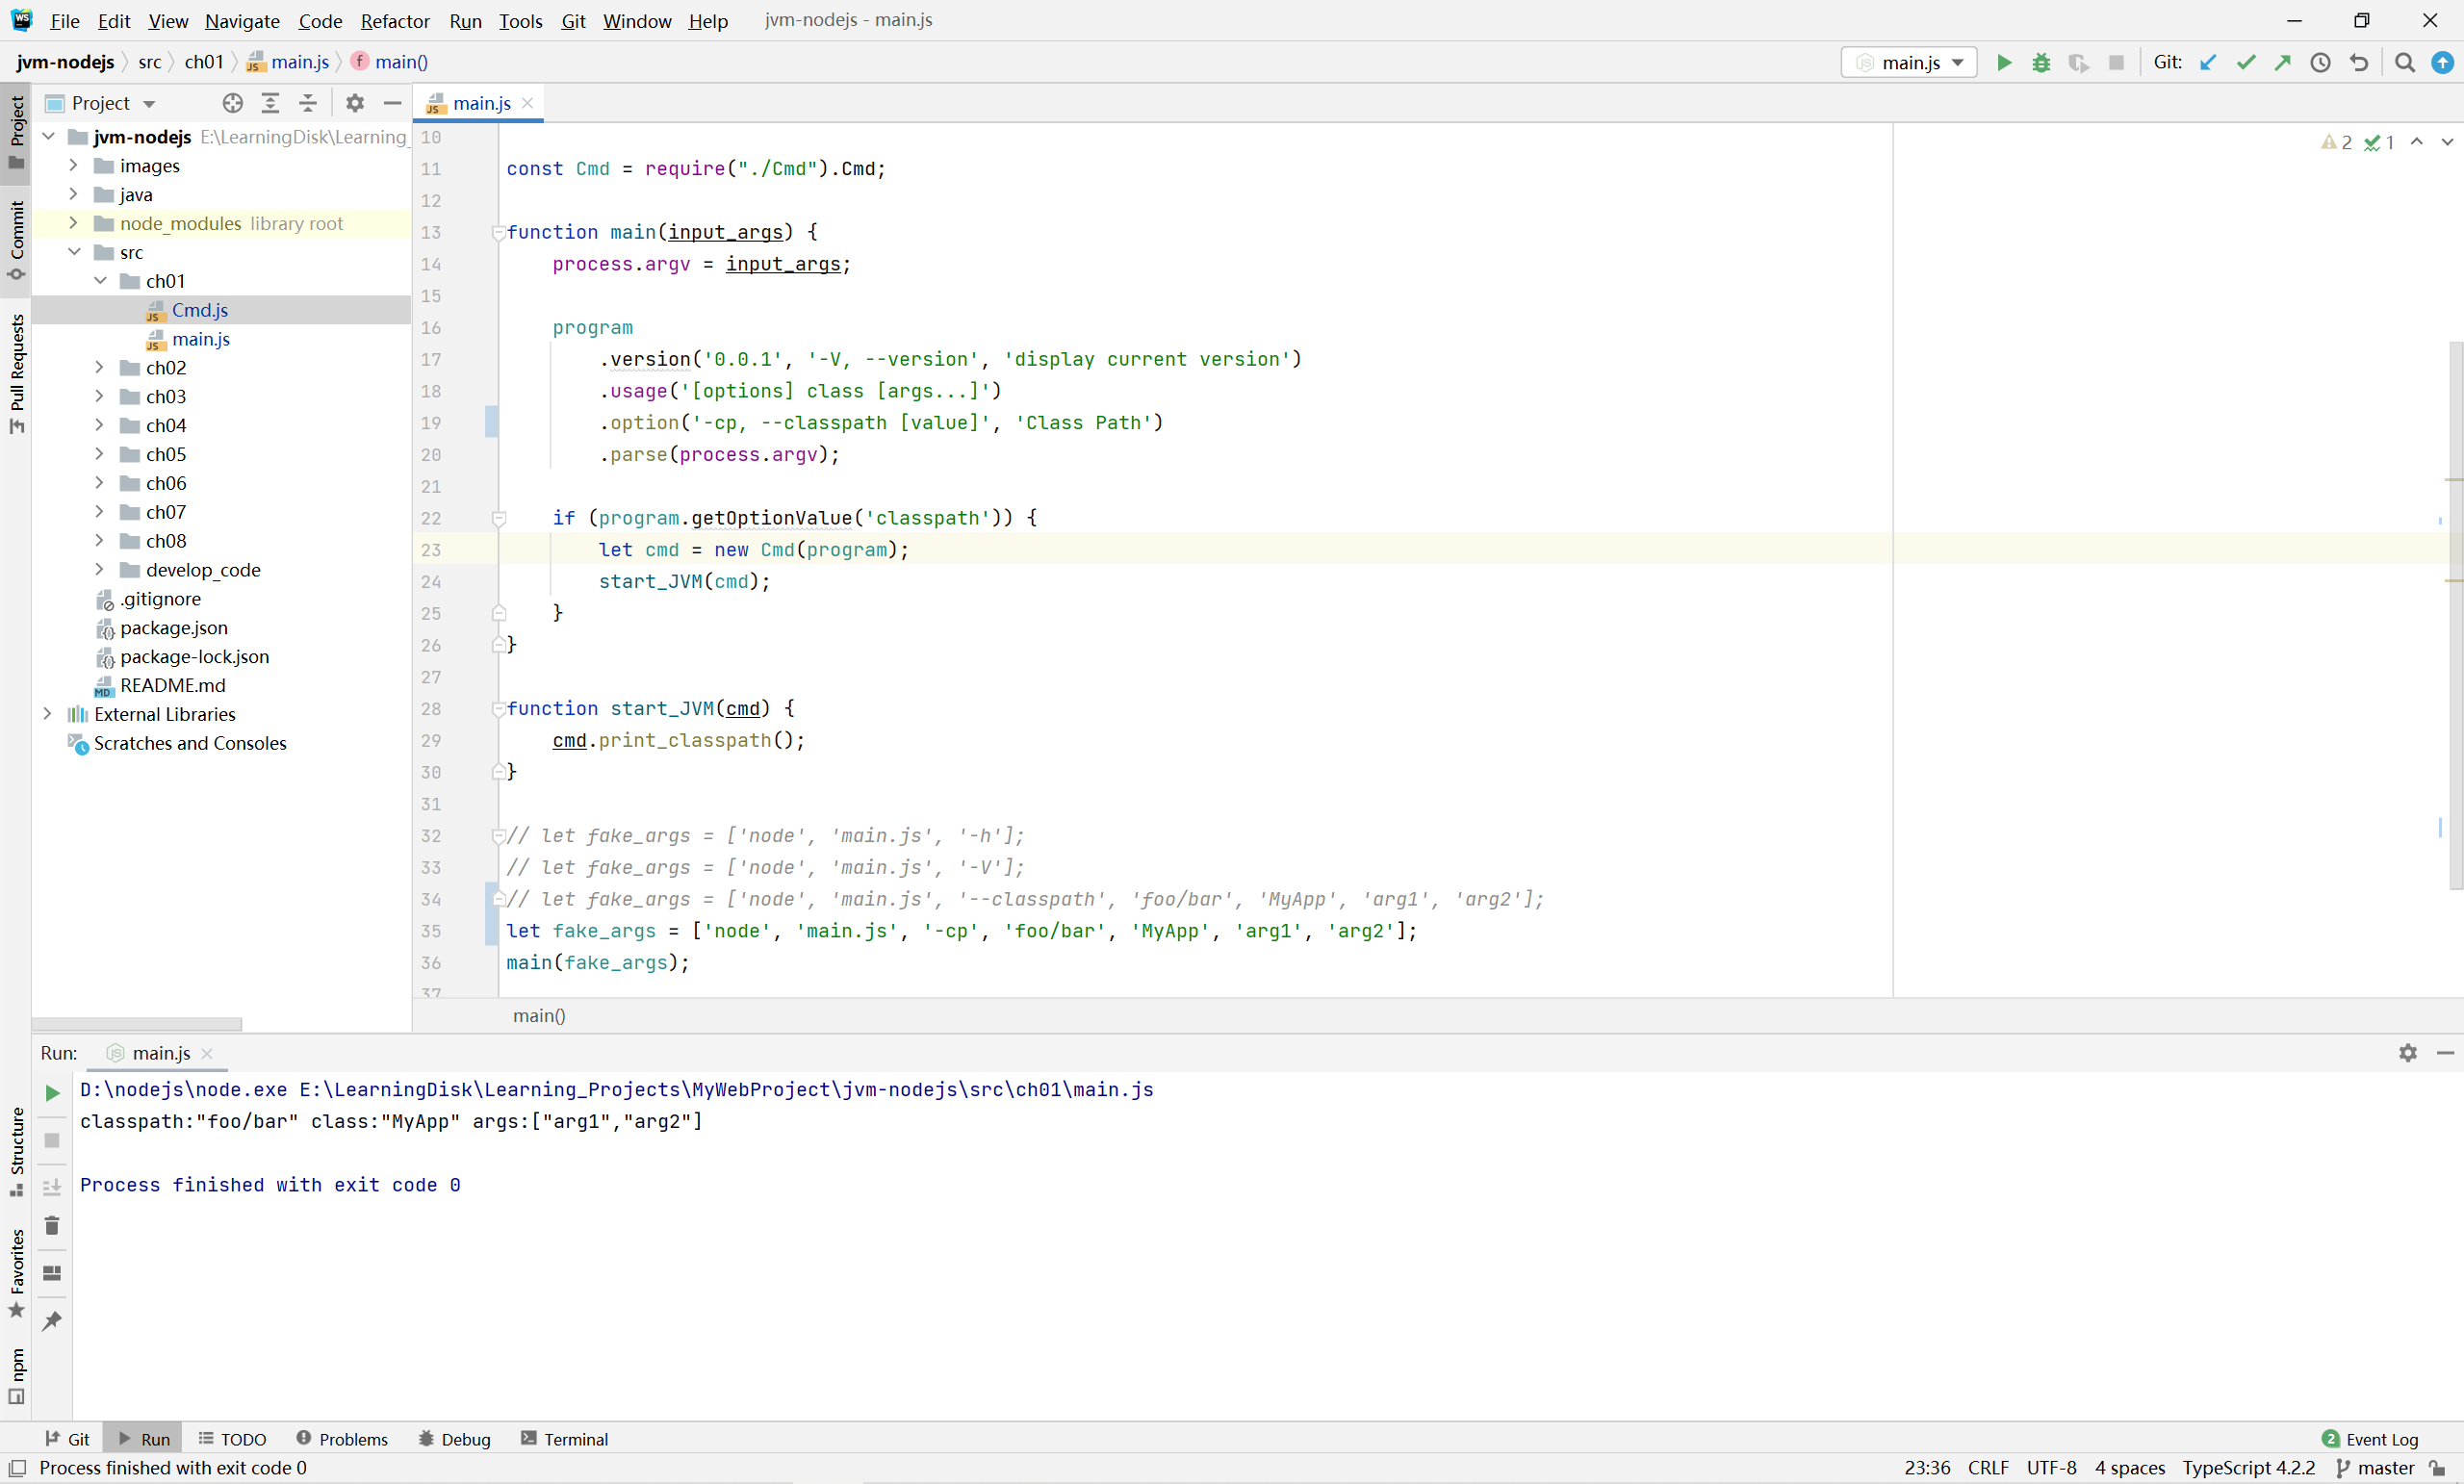Switch to the Terminal tool tab
Screen dimensions: 2464x1484
coord(564,1438)
